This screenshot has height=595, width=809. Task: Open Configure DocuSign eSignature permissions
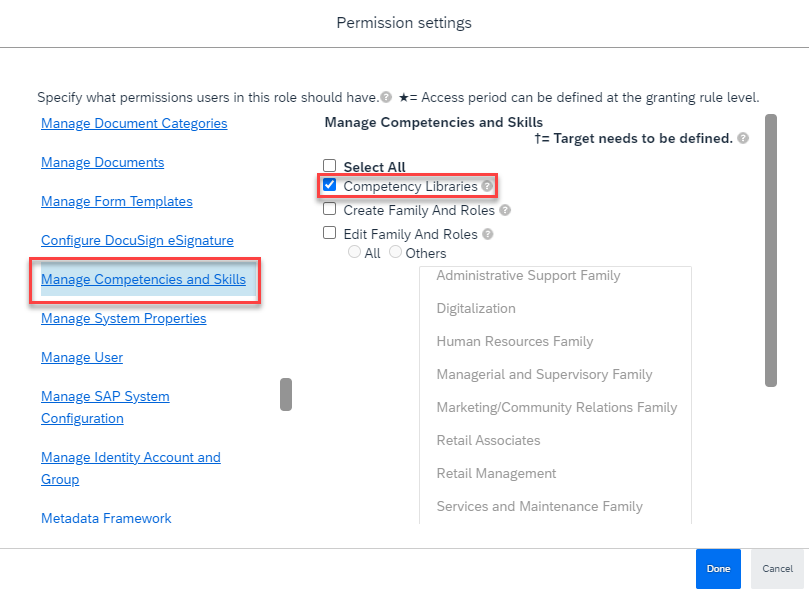coord(137,240)
